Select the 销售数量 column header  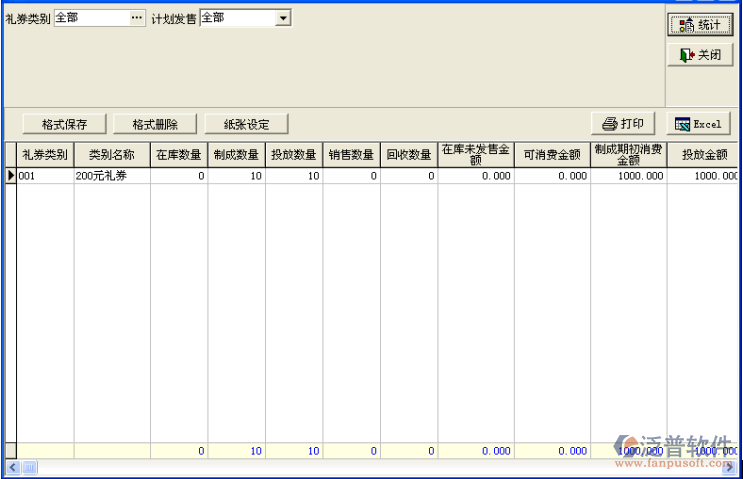(351, 155)
